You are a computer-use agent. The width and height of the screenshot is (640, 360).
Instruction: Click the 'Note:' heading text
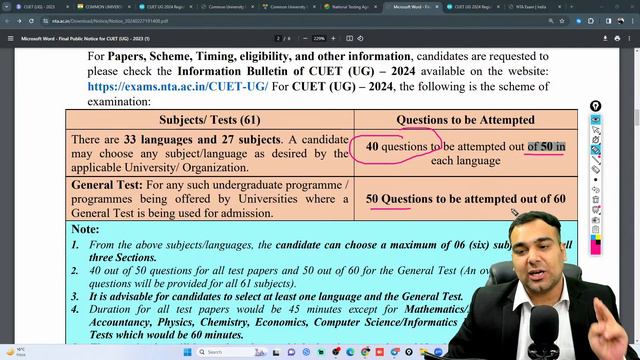point(85,229)
